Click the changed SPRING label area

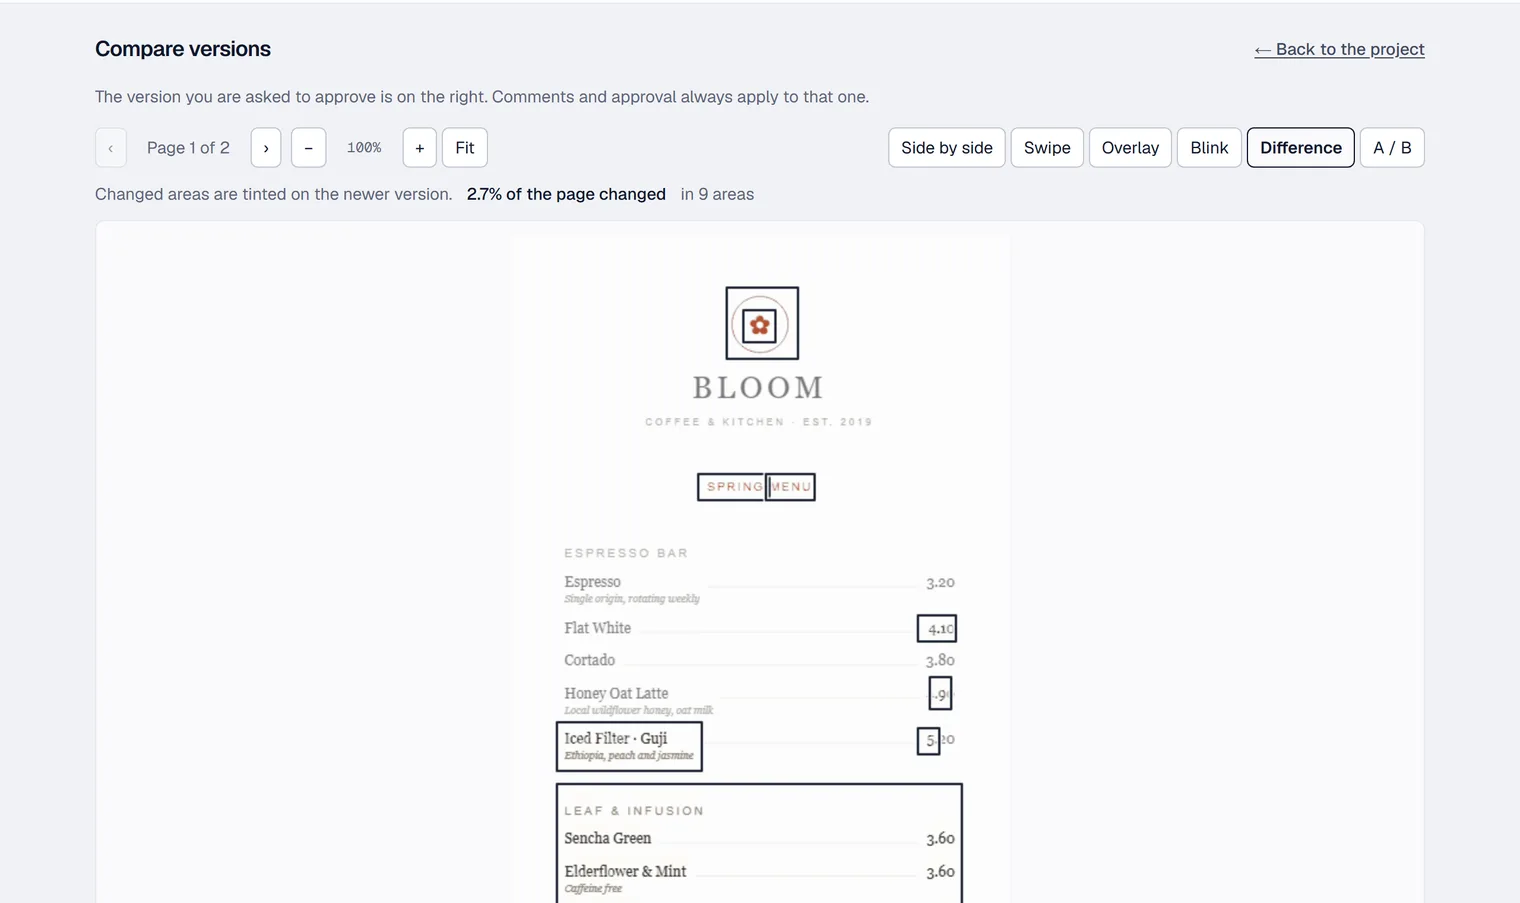click(731, 487)
